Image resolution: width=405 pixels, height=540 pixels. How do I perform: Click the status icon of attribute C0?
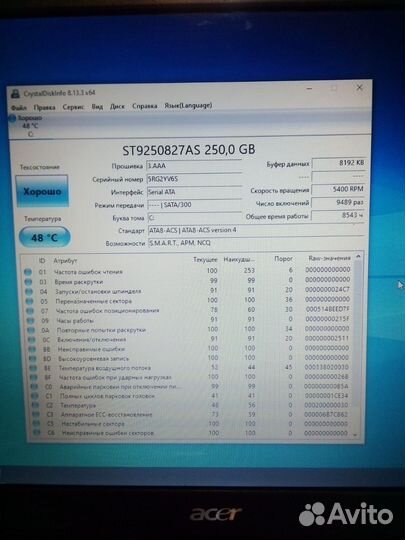pyautogui.click(x=34, y=387)
